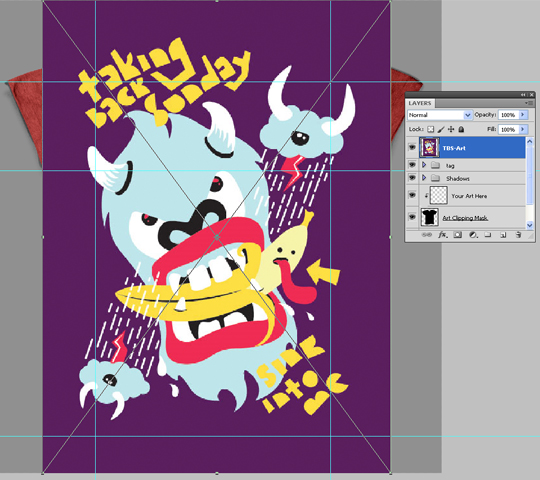Click the lock image pixels brush icon
540x480 pixels.
(441, 129)
